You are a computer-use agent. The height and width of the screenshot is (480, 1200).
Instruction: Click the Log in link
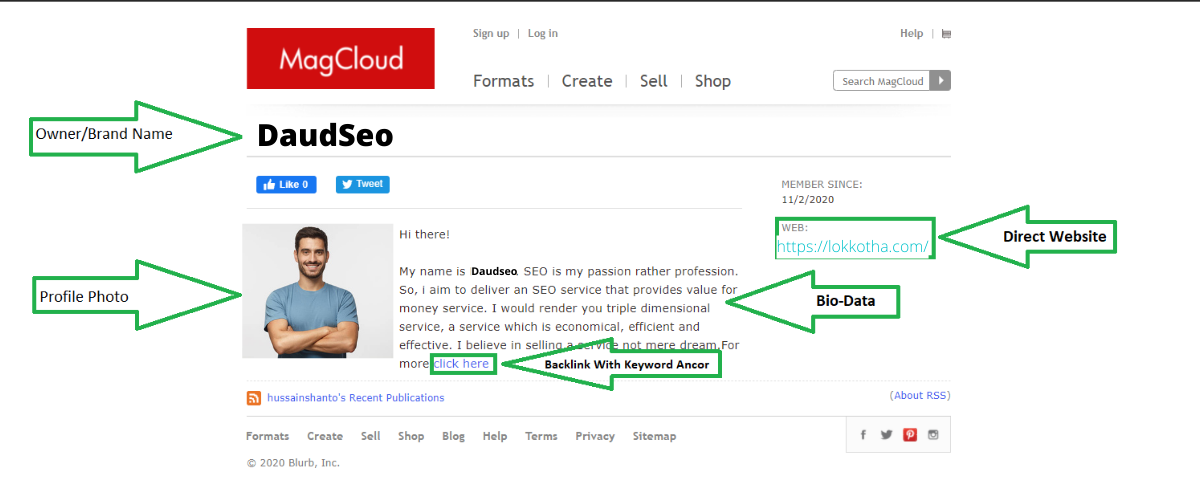point(543,34)
